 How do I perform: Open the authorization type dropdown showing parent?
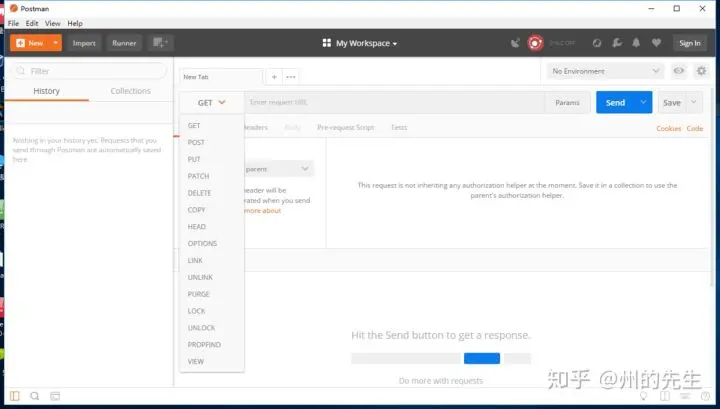[x=279, y=169]
